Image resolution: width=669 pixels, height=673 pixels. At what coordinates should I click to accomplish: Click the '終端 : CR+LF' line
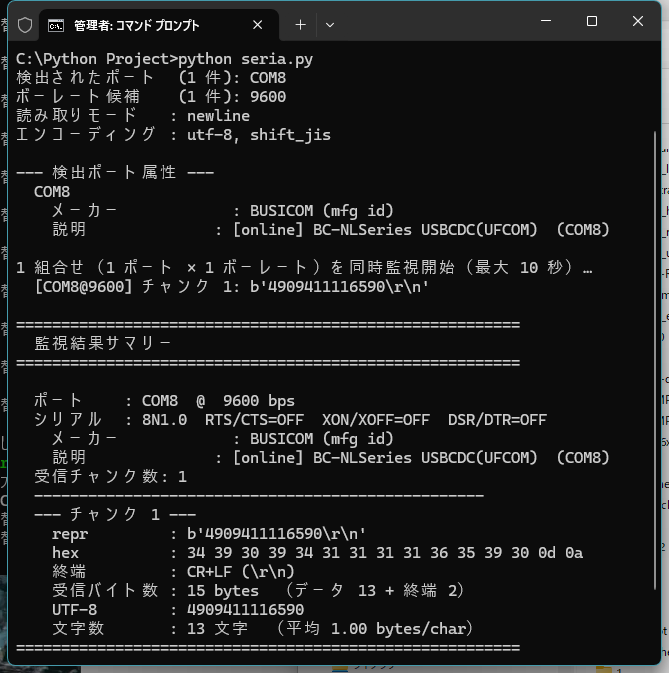coord(173,572)
